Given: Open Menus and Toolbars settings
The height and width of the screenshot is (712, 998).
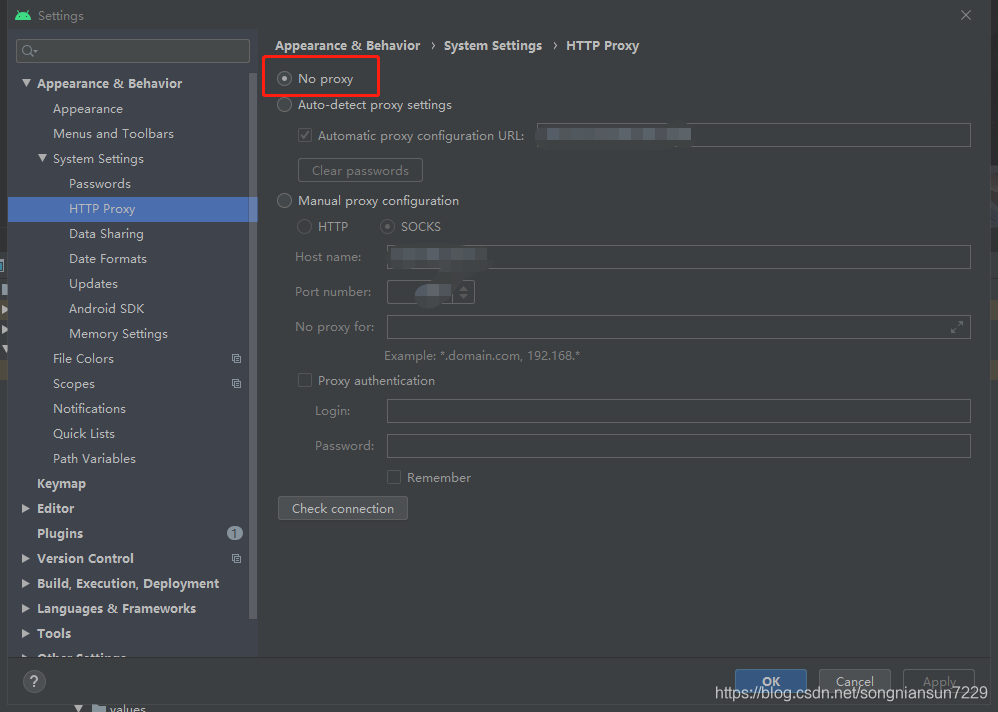Looking at the screenshot, I should tap(113, 134).
